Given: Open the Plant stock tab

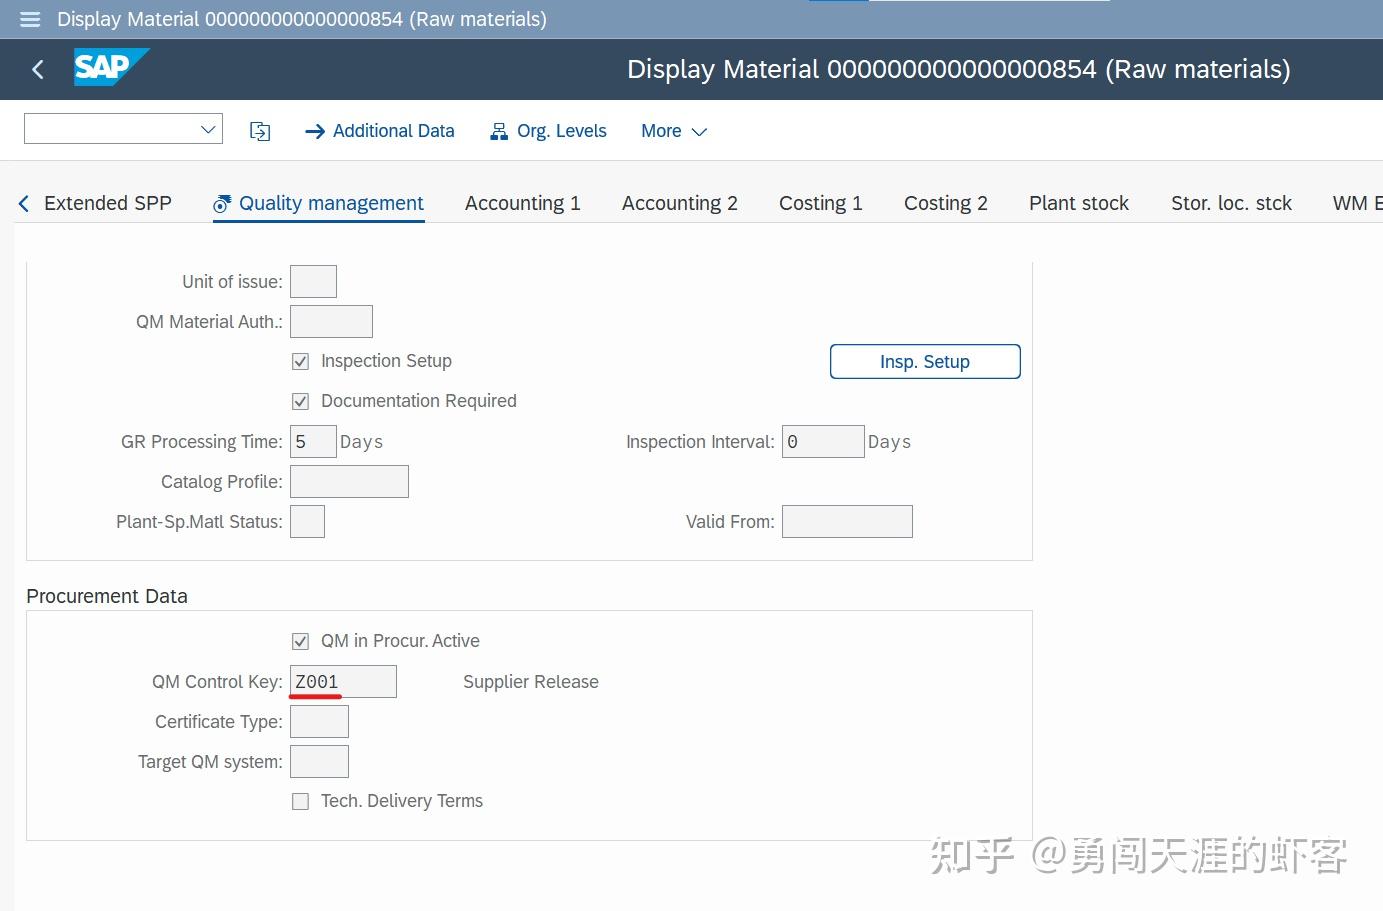Looking at the screenshot, I should (x=1079, y=202).
